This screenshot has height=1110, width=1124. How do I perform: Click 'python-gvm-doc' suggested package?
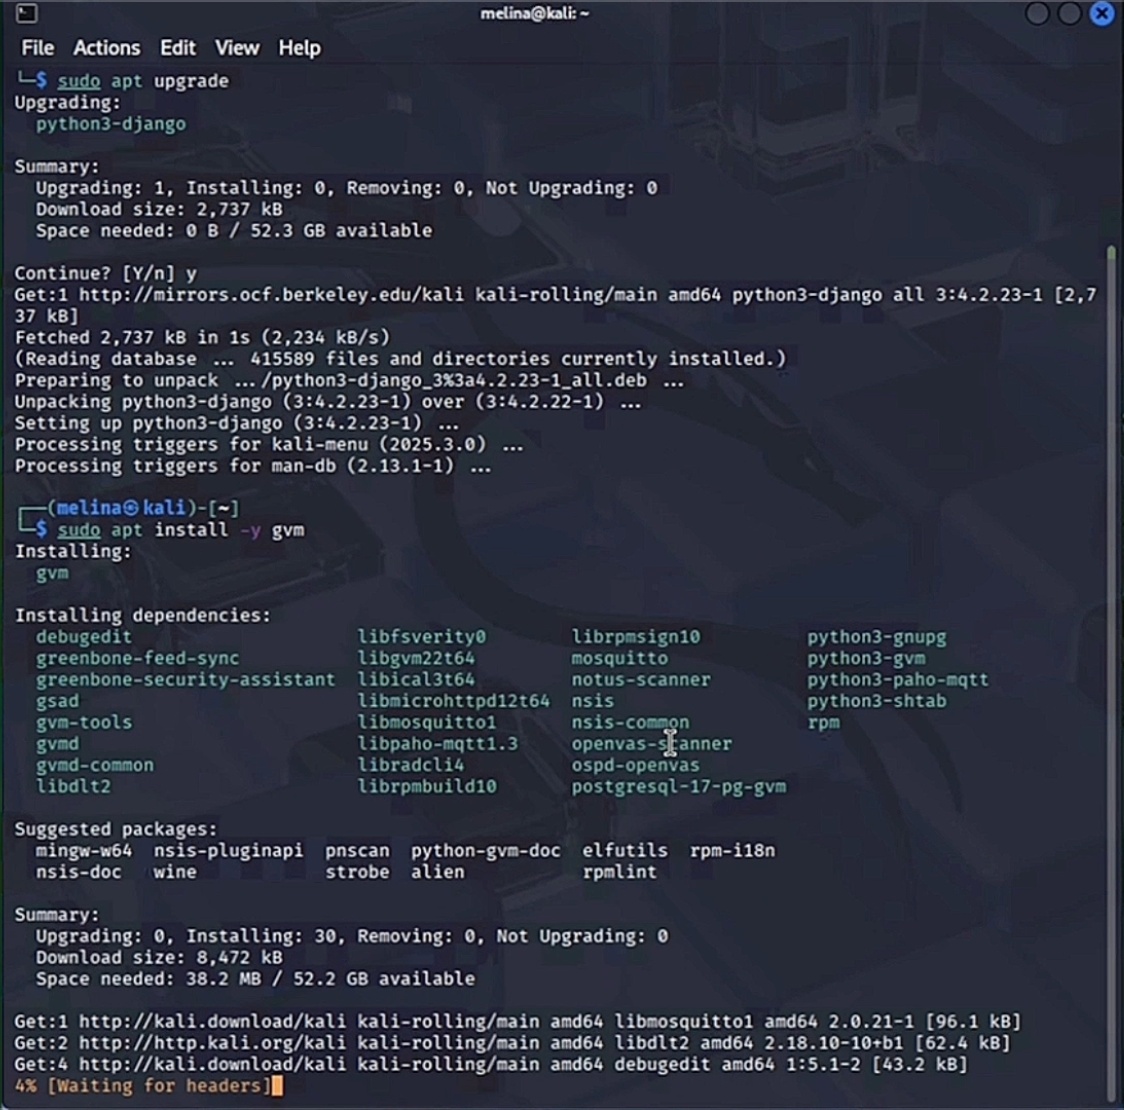[485, 850]
